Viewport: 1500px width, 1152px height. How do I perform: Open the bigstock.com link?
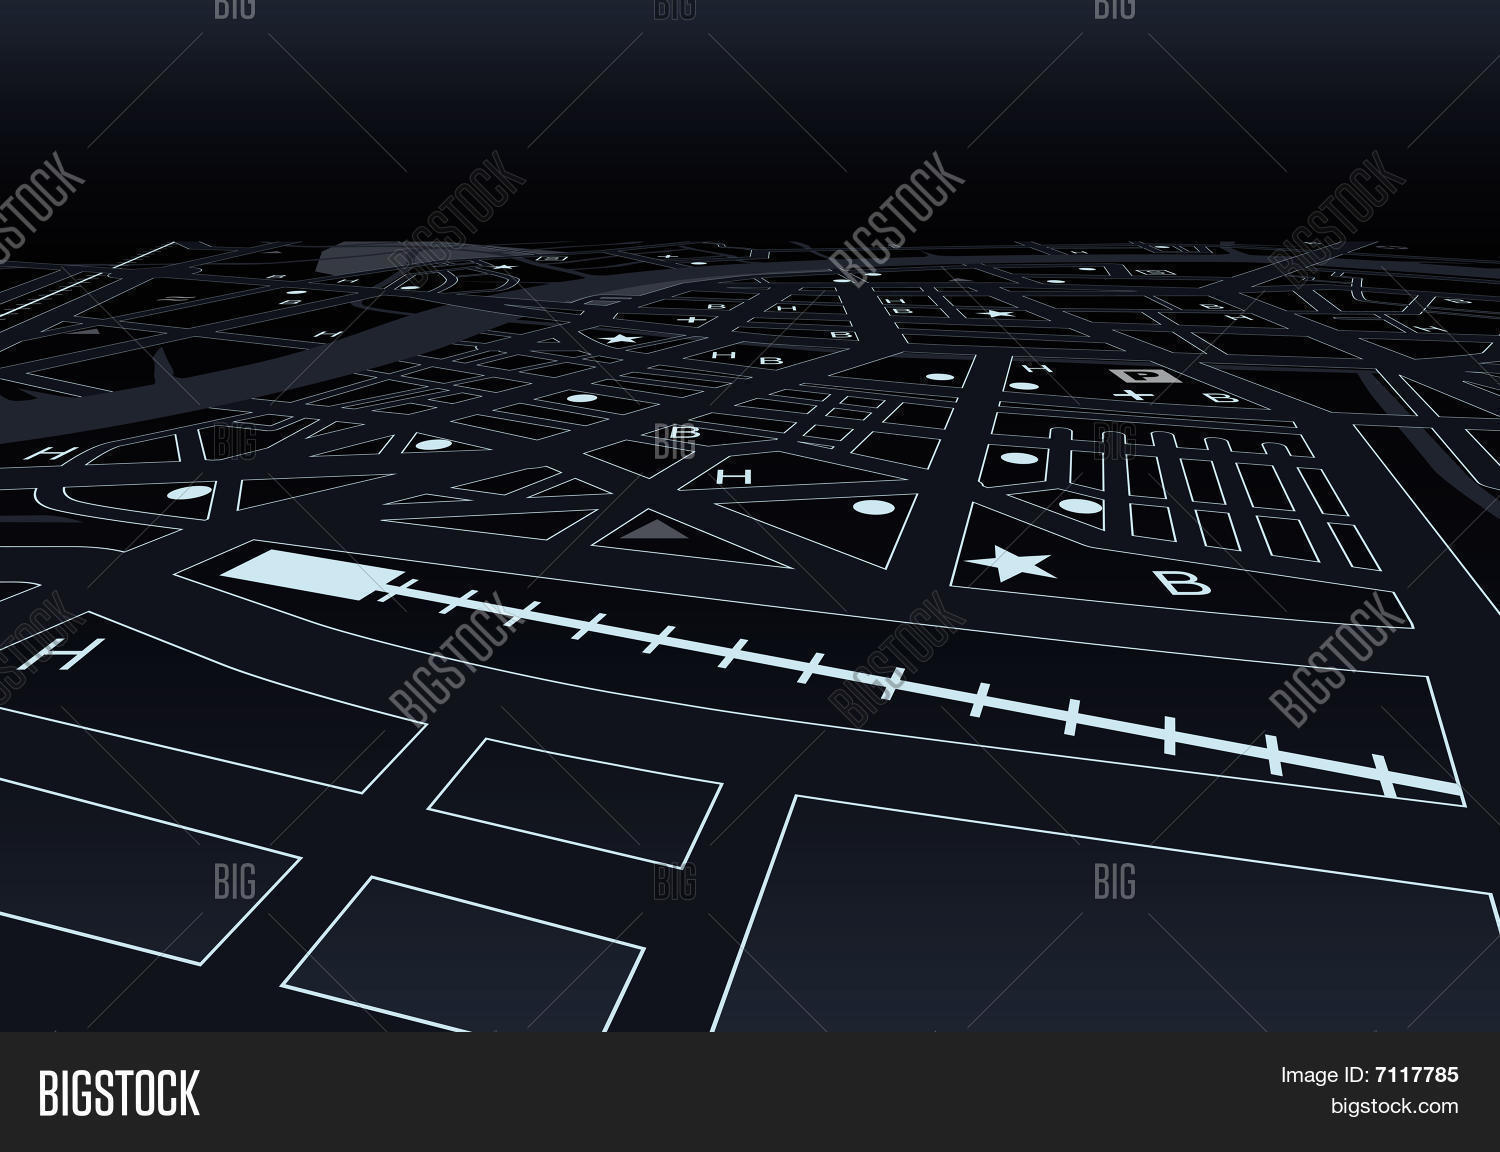[x=1393, y=1106]
